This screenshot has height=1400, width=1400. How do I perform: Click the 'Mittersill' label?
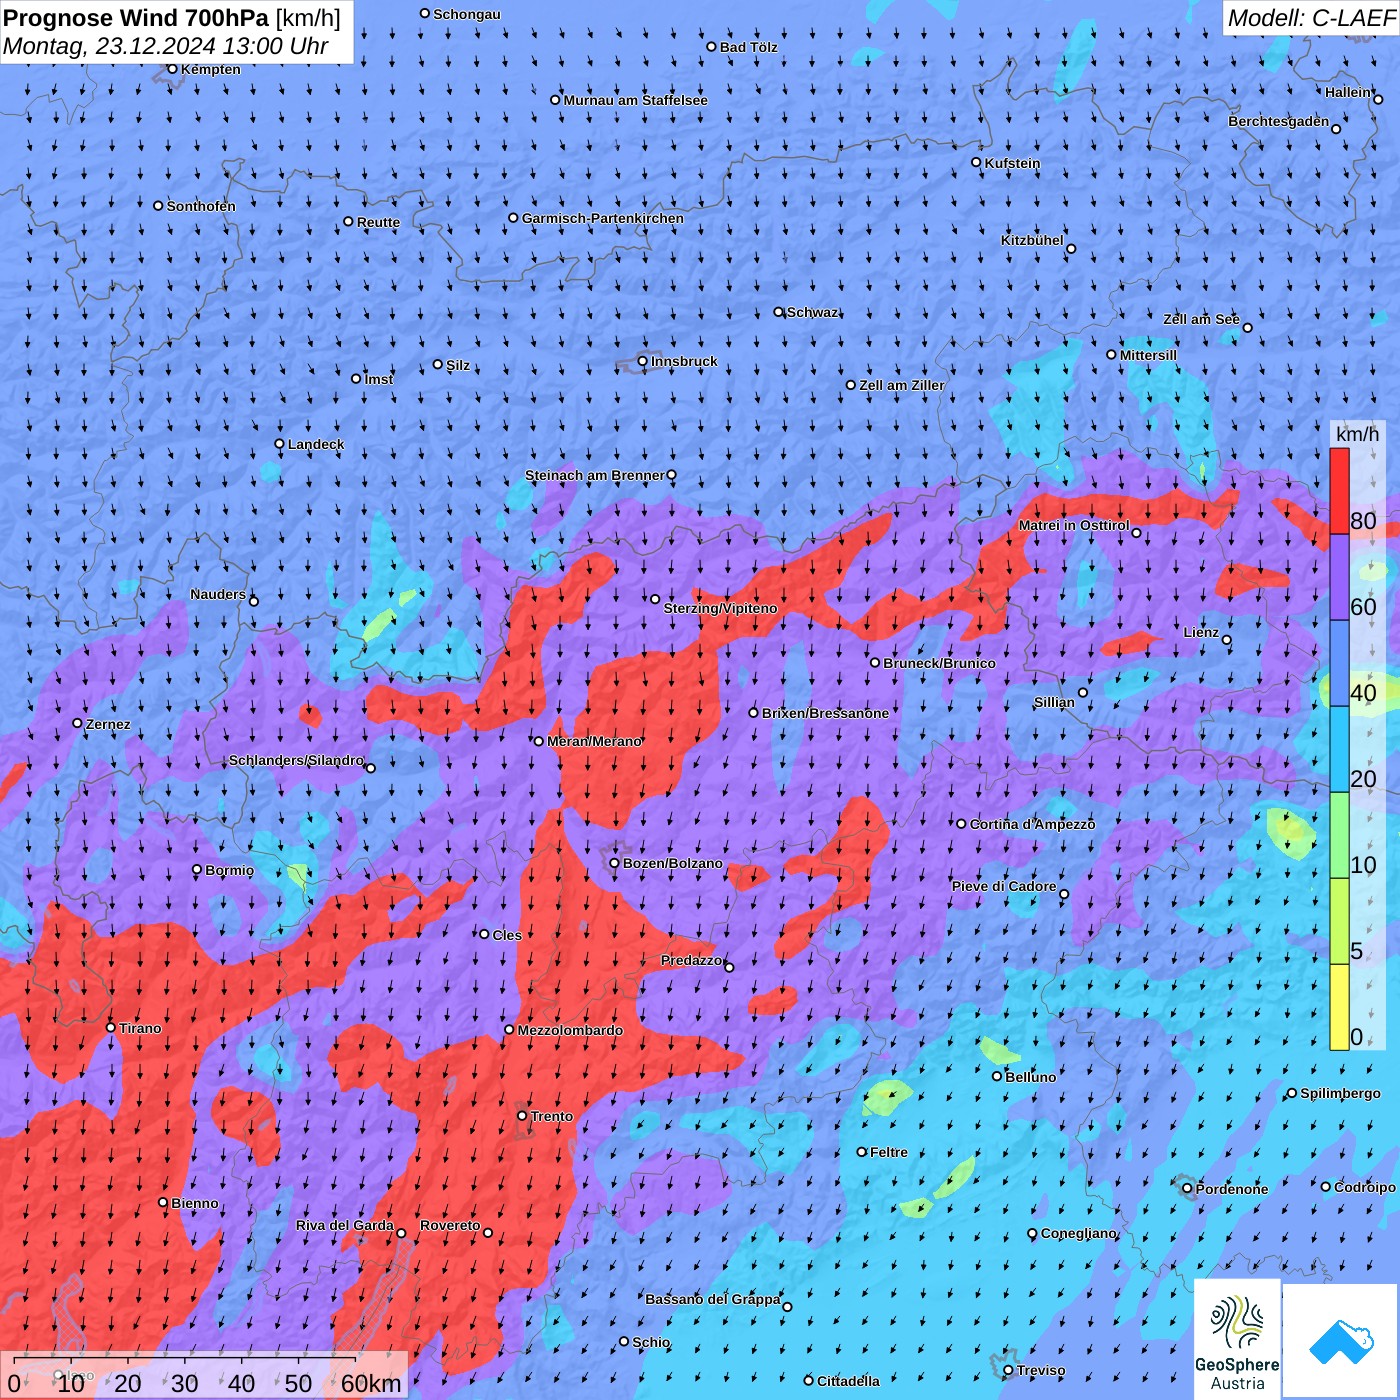coord(1149,355)
